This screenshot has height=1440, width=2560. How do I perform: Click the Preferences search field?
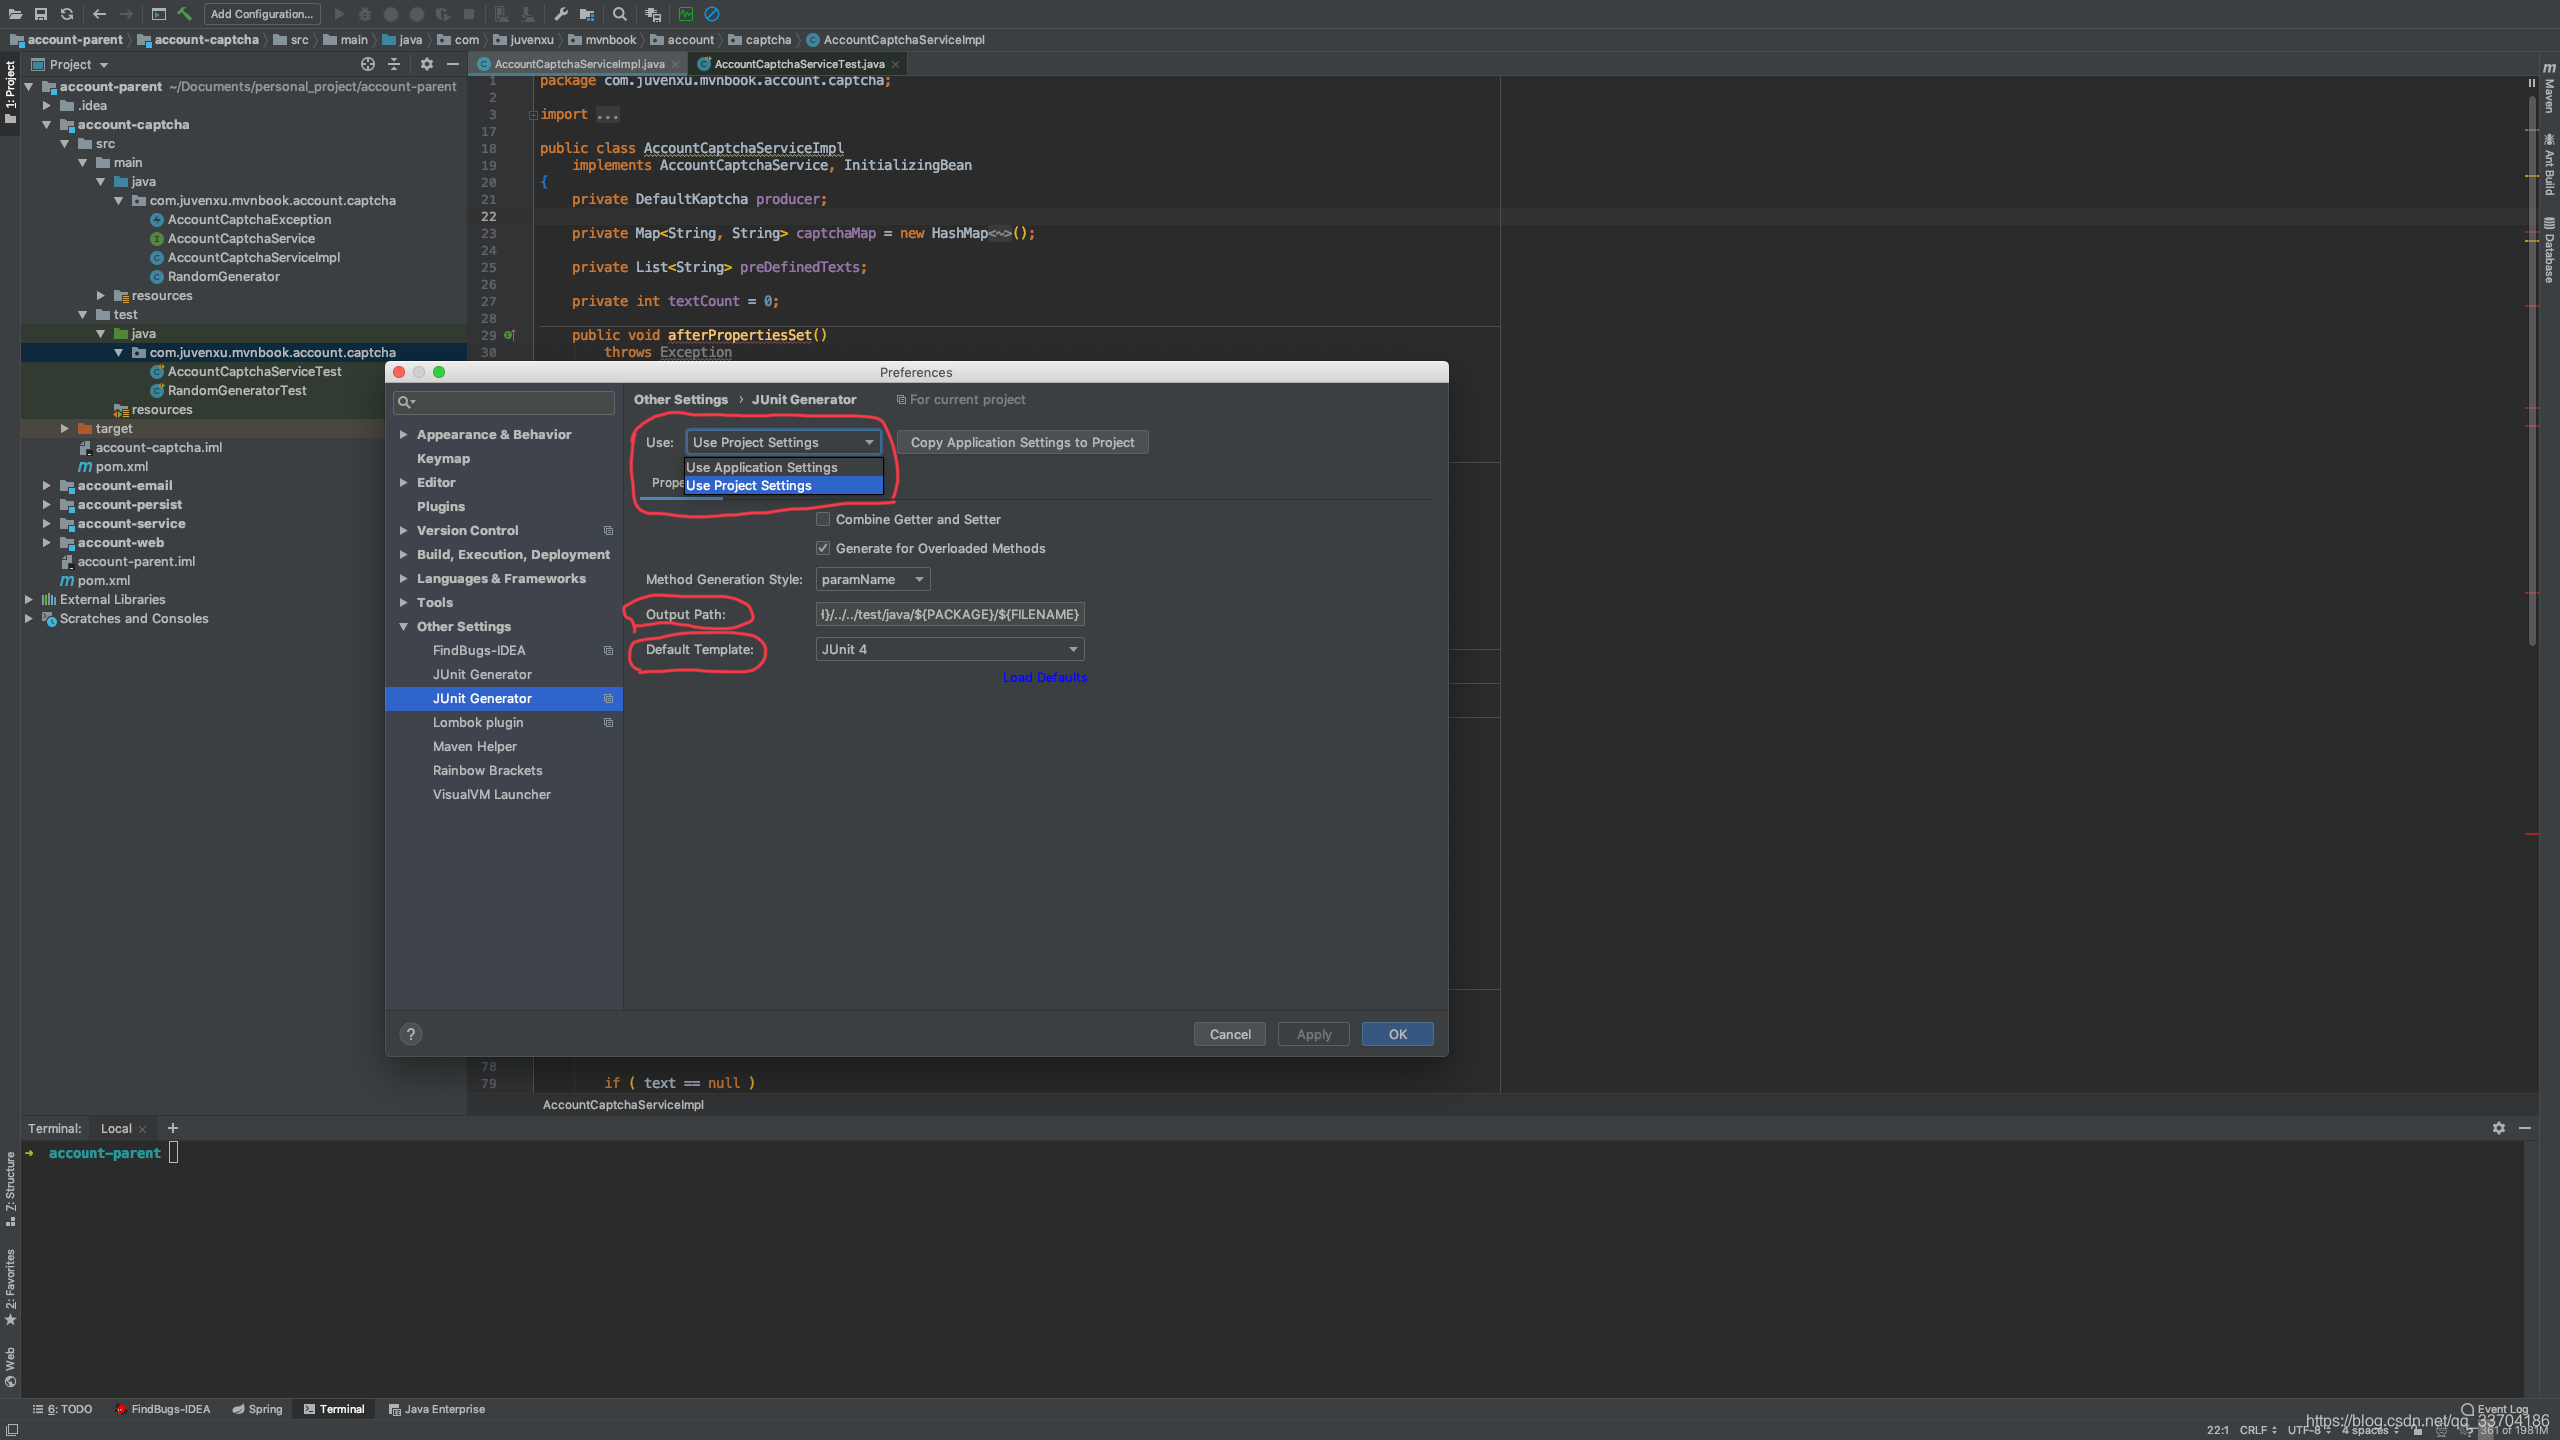click(504, 402)
